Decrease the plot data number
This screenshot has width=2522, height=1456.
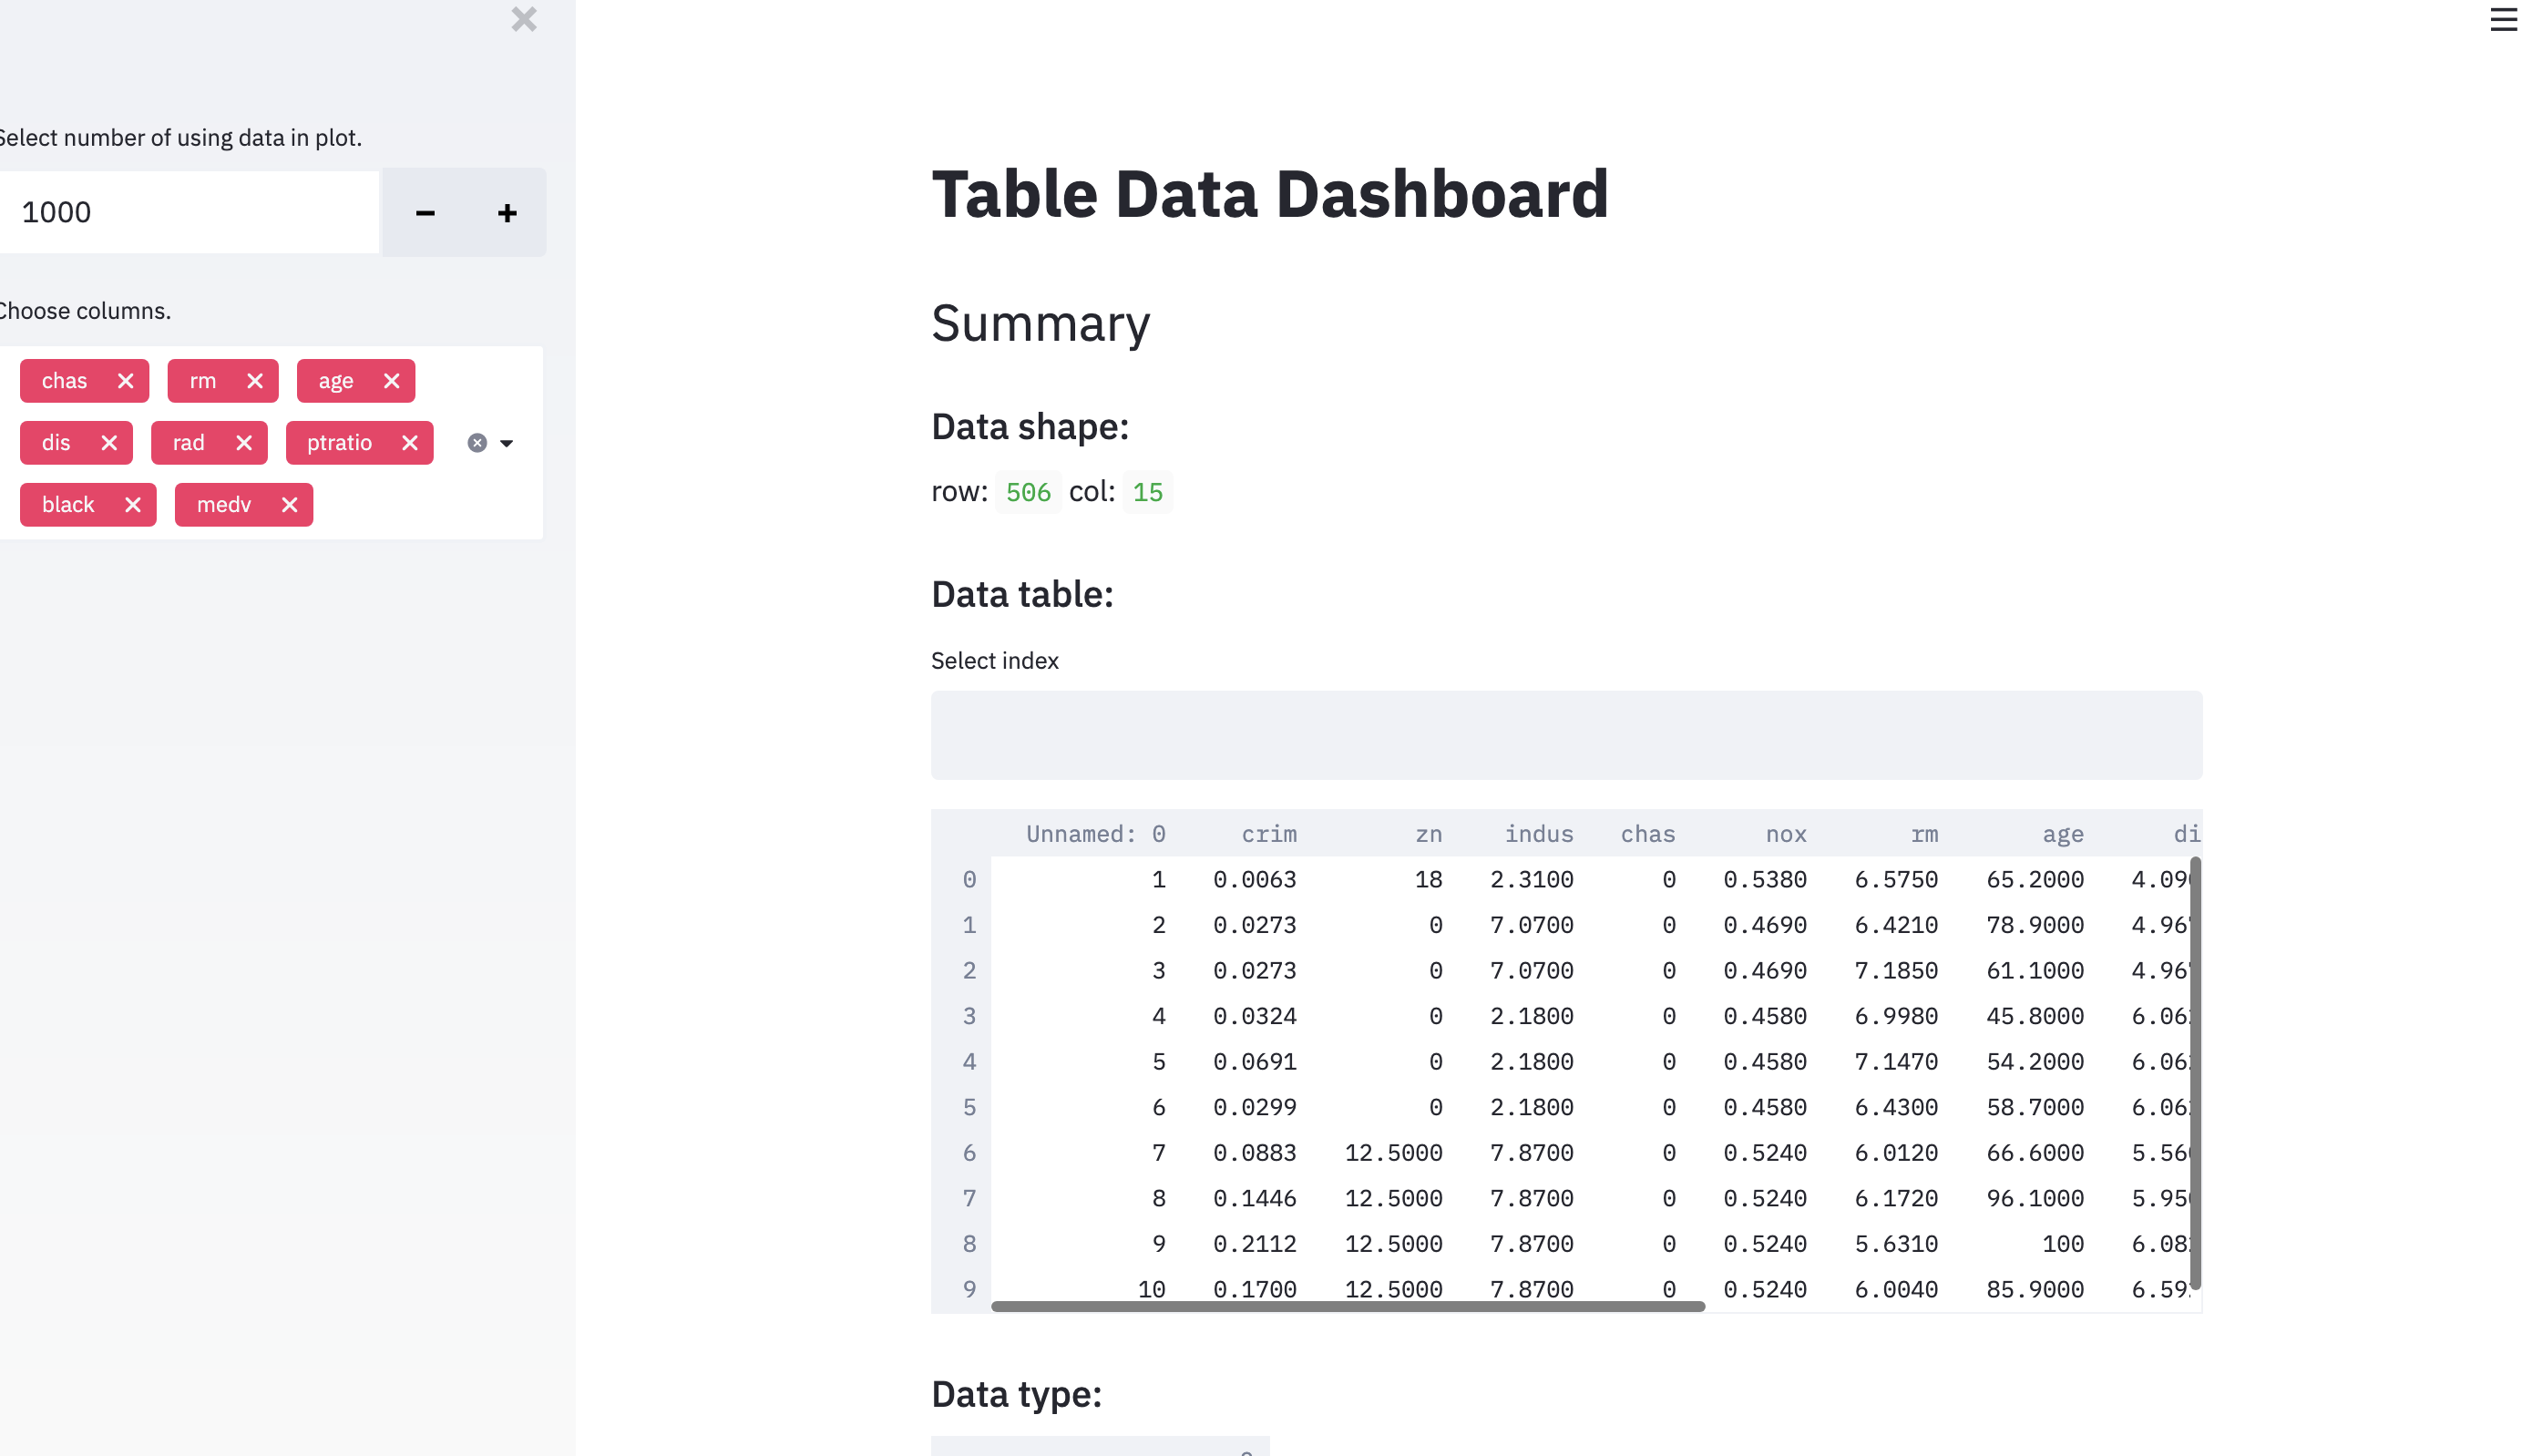click(x=425, y=213)
